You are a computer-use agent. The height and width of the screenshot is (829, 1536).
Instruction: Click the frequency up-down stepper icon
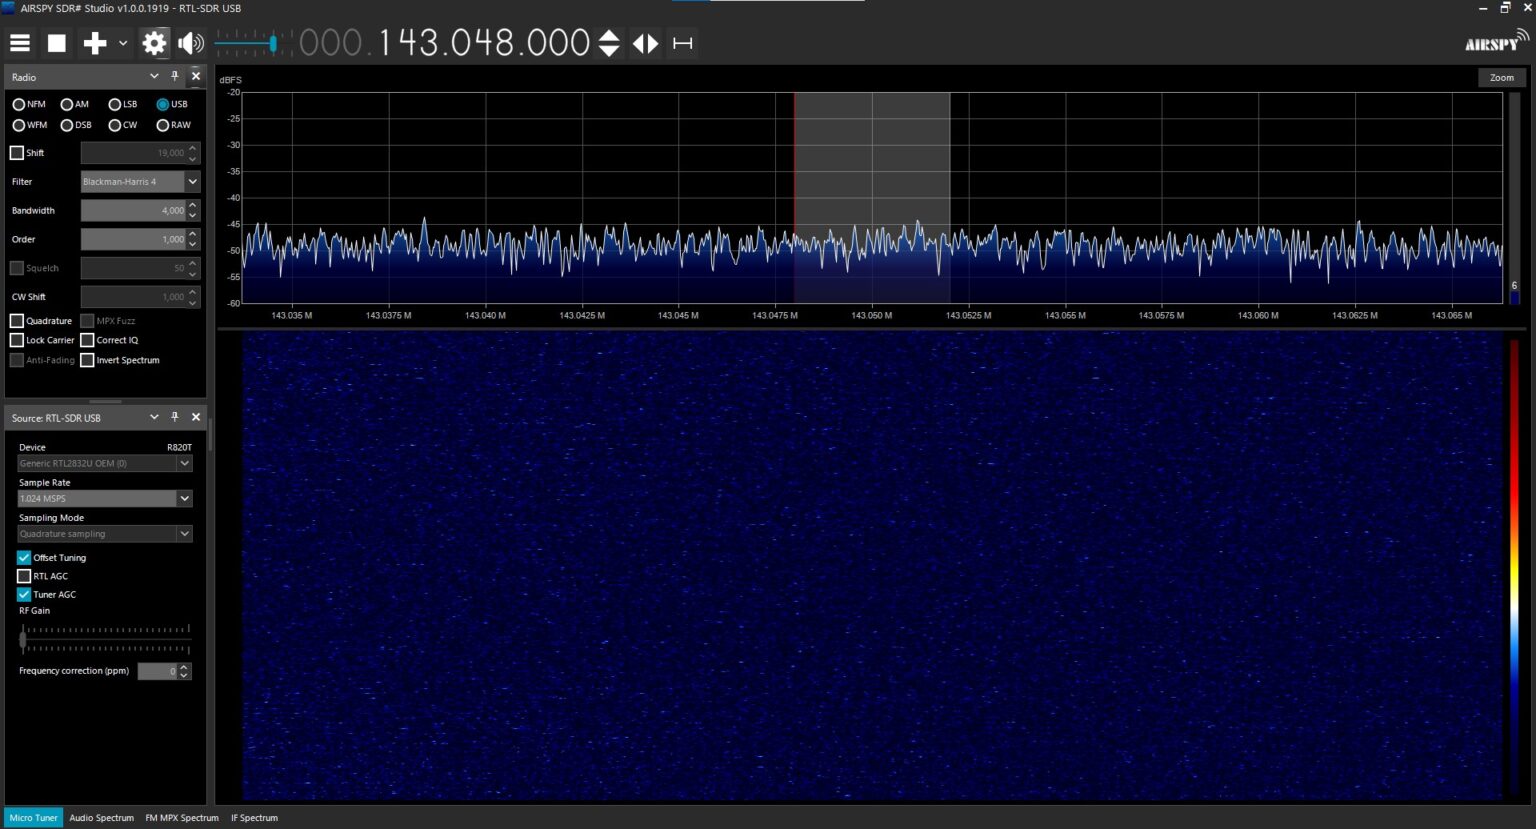[x=608, y=43]
